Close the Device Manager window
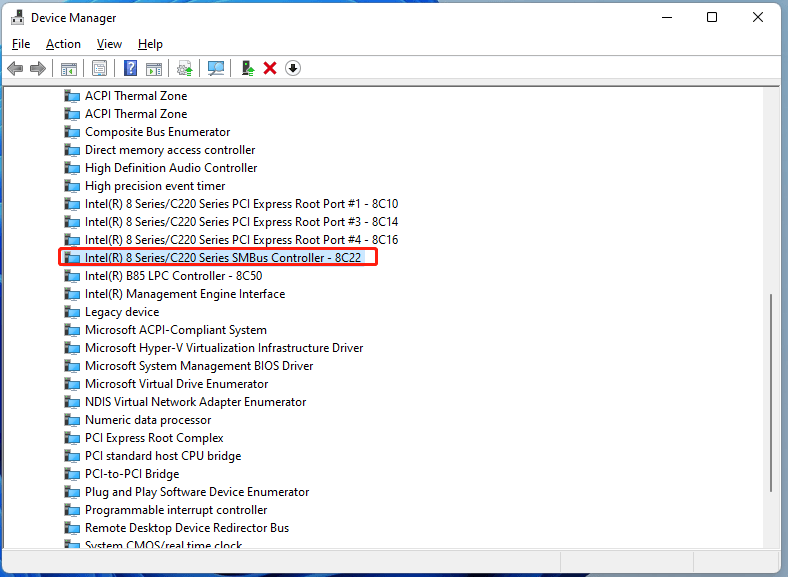Image resolution: width=788 pixels, height=577 pixels. tap(758, 18)
